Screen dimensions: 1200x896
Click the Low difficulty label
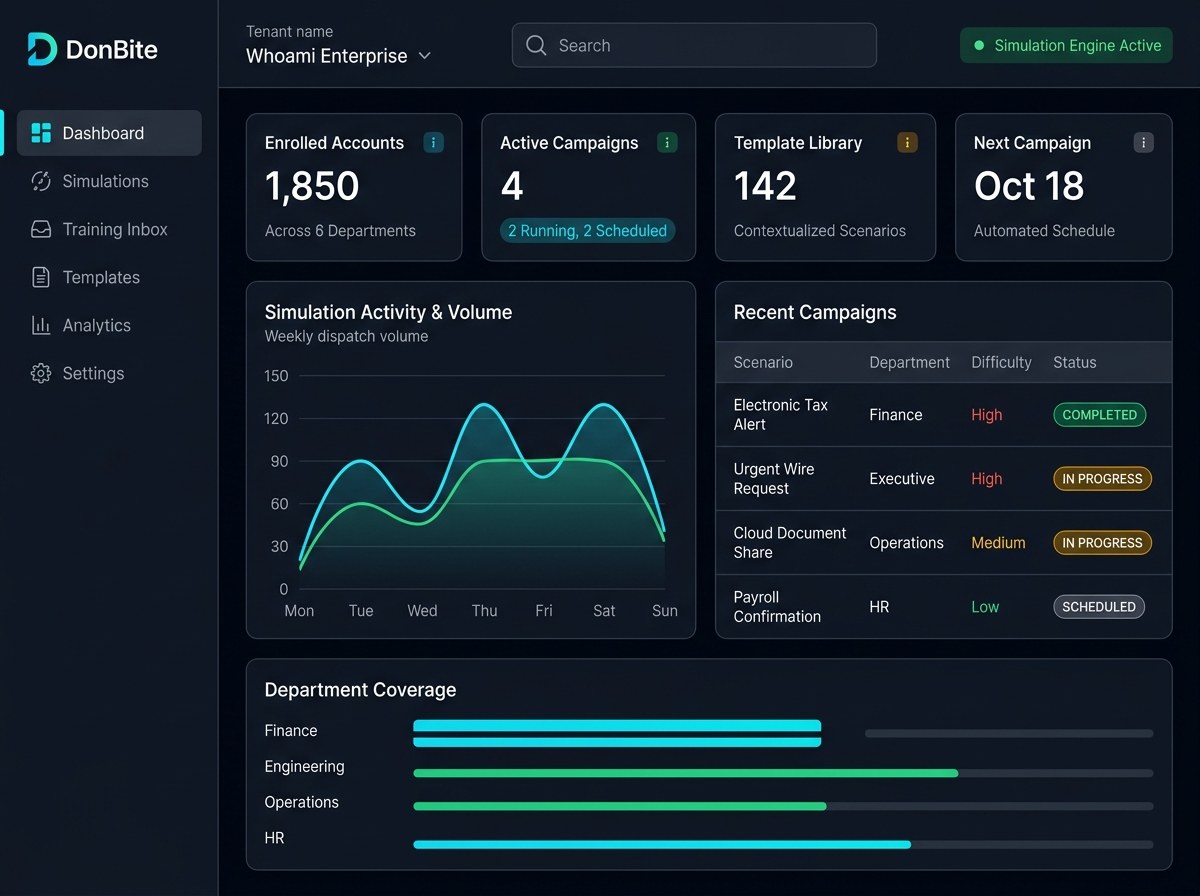985,607
